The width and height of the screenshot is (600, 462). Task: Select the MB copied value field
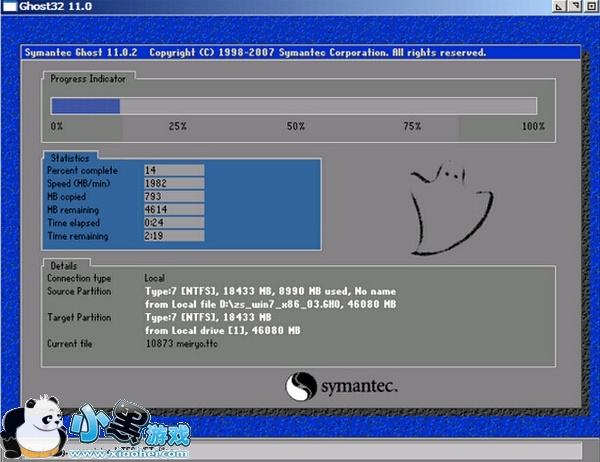(173, 197)
